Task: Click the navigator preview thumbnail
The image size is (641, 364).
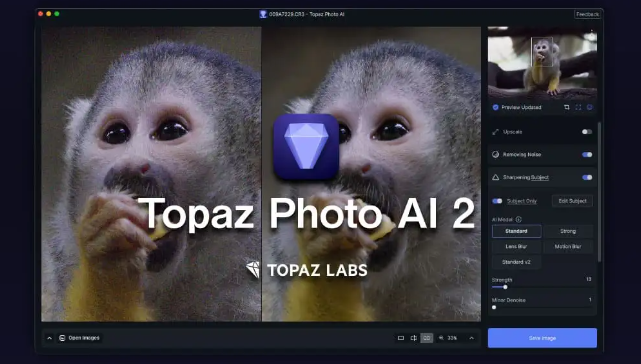Action: [x=542, y=63]
